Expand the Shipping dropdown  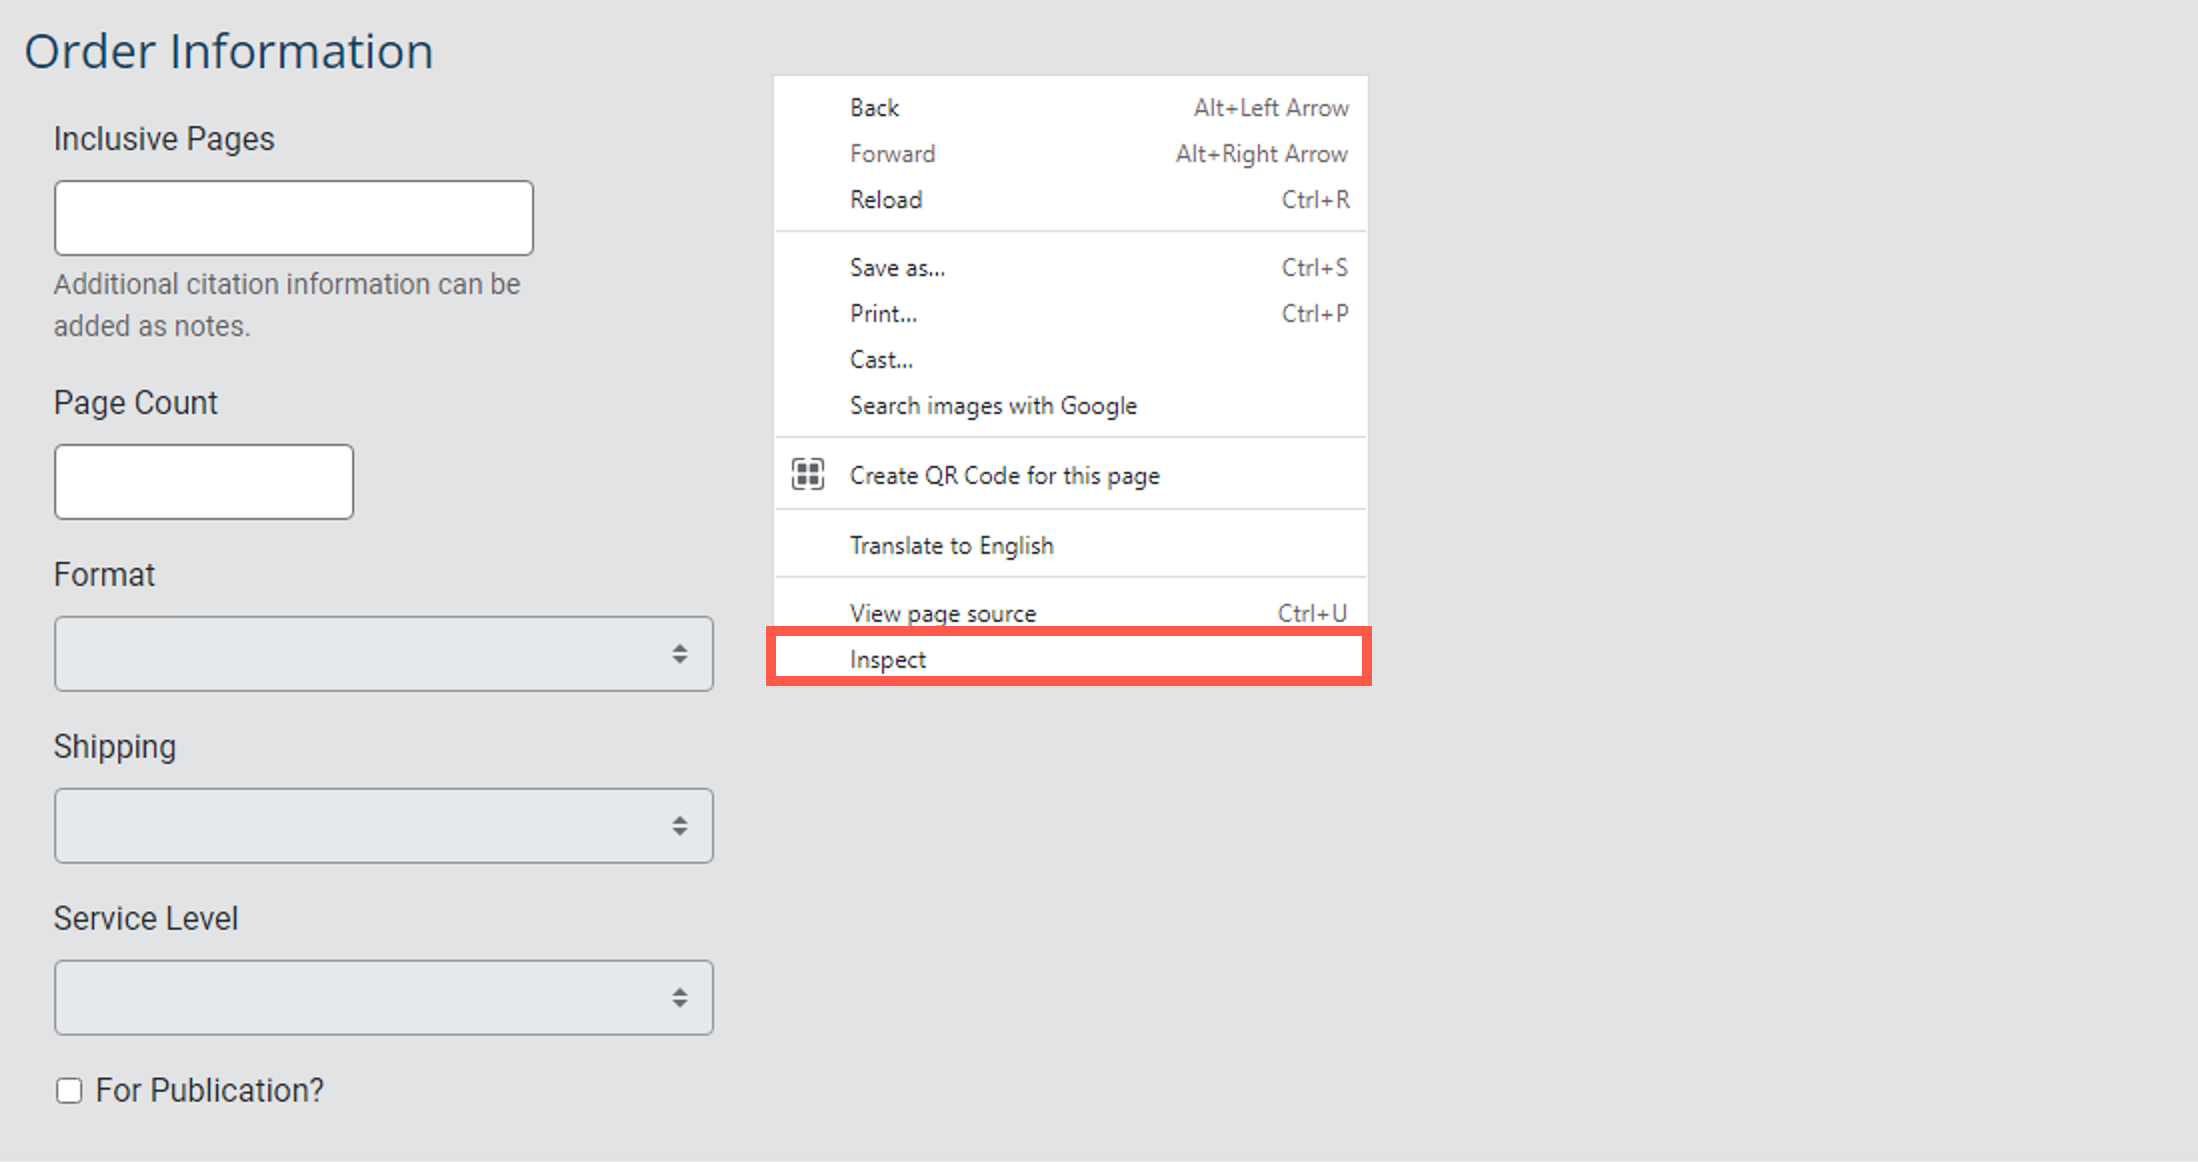[x=383, y=826]
